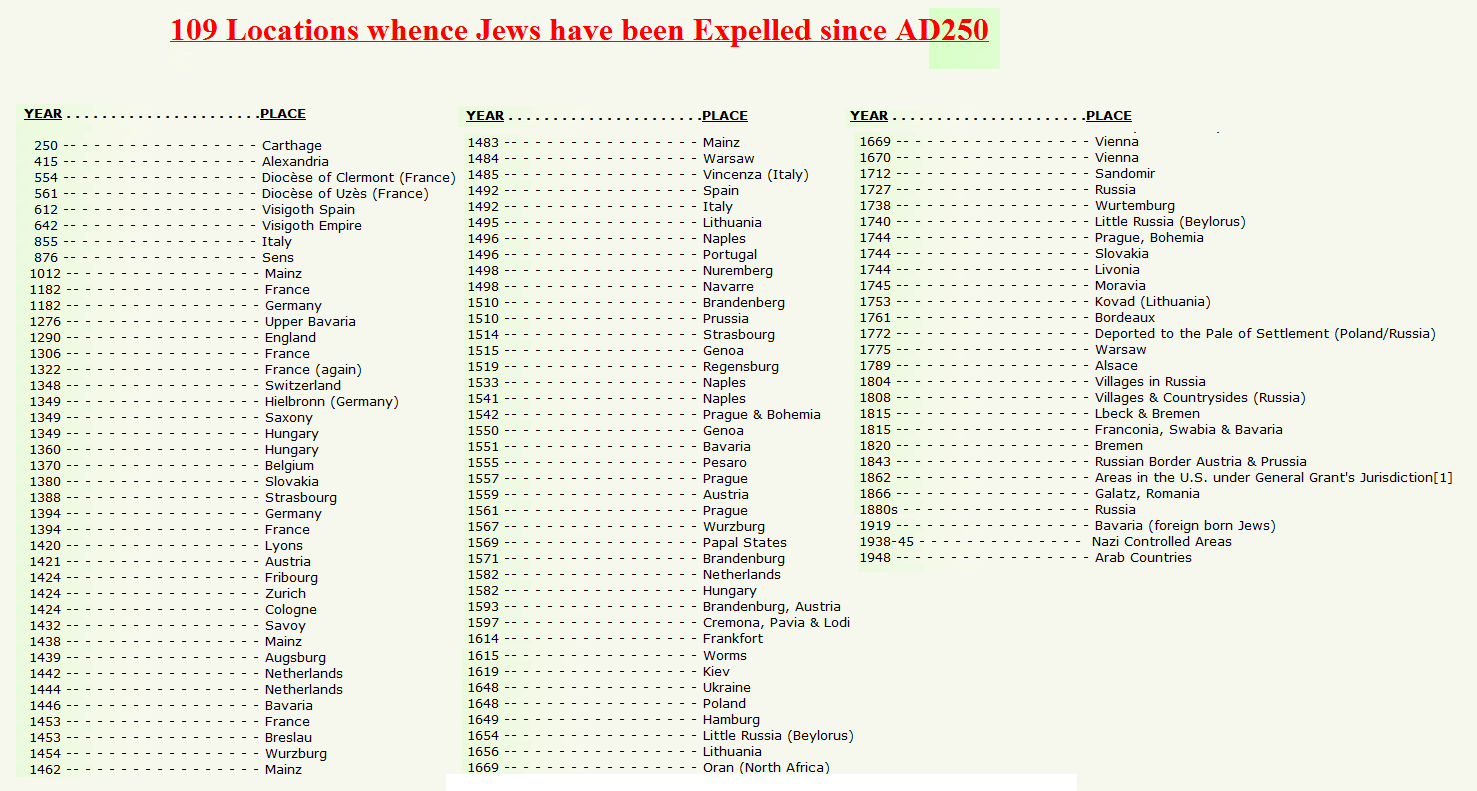This screenshot has width=1477, height=791.
Task: Click the third column YEAR header
Action: [869, 116]
